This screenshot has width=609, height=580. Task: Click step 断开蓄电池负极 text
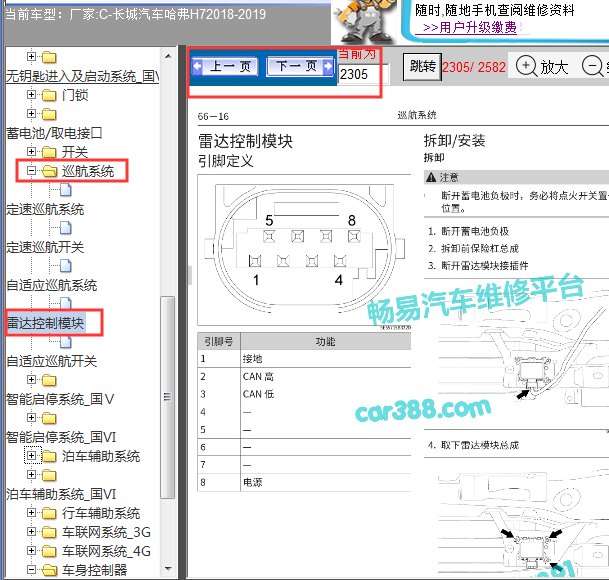(x=475, y=232)
